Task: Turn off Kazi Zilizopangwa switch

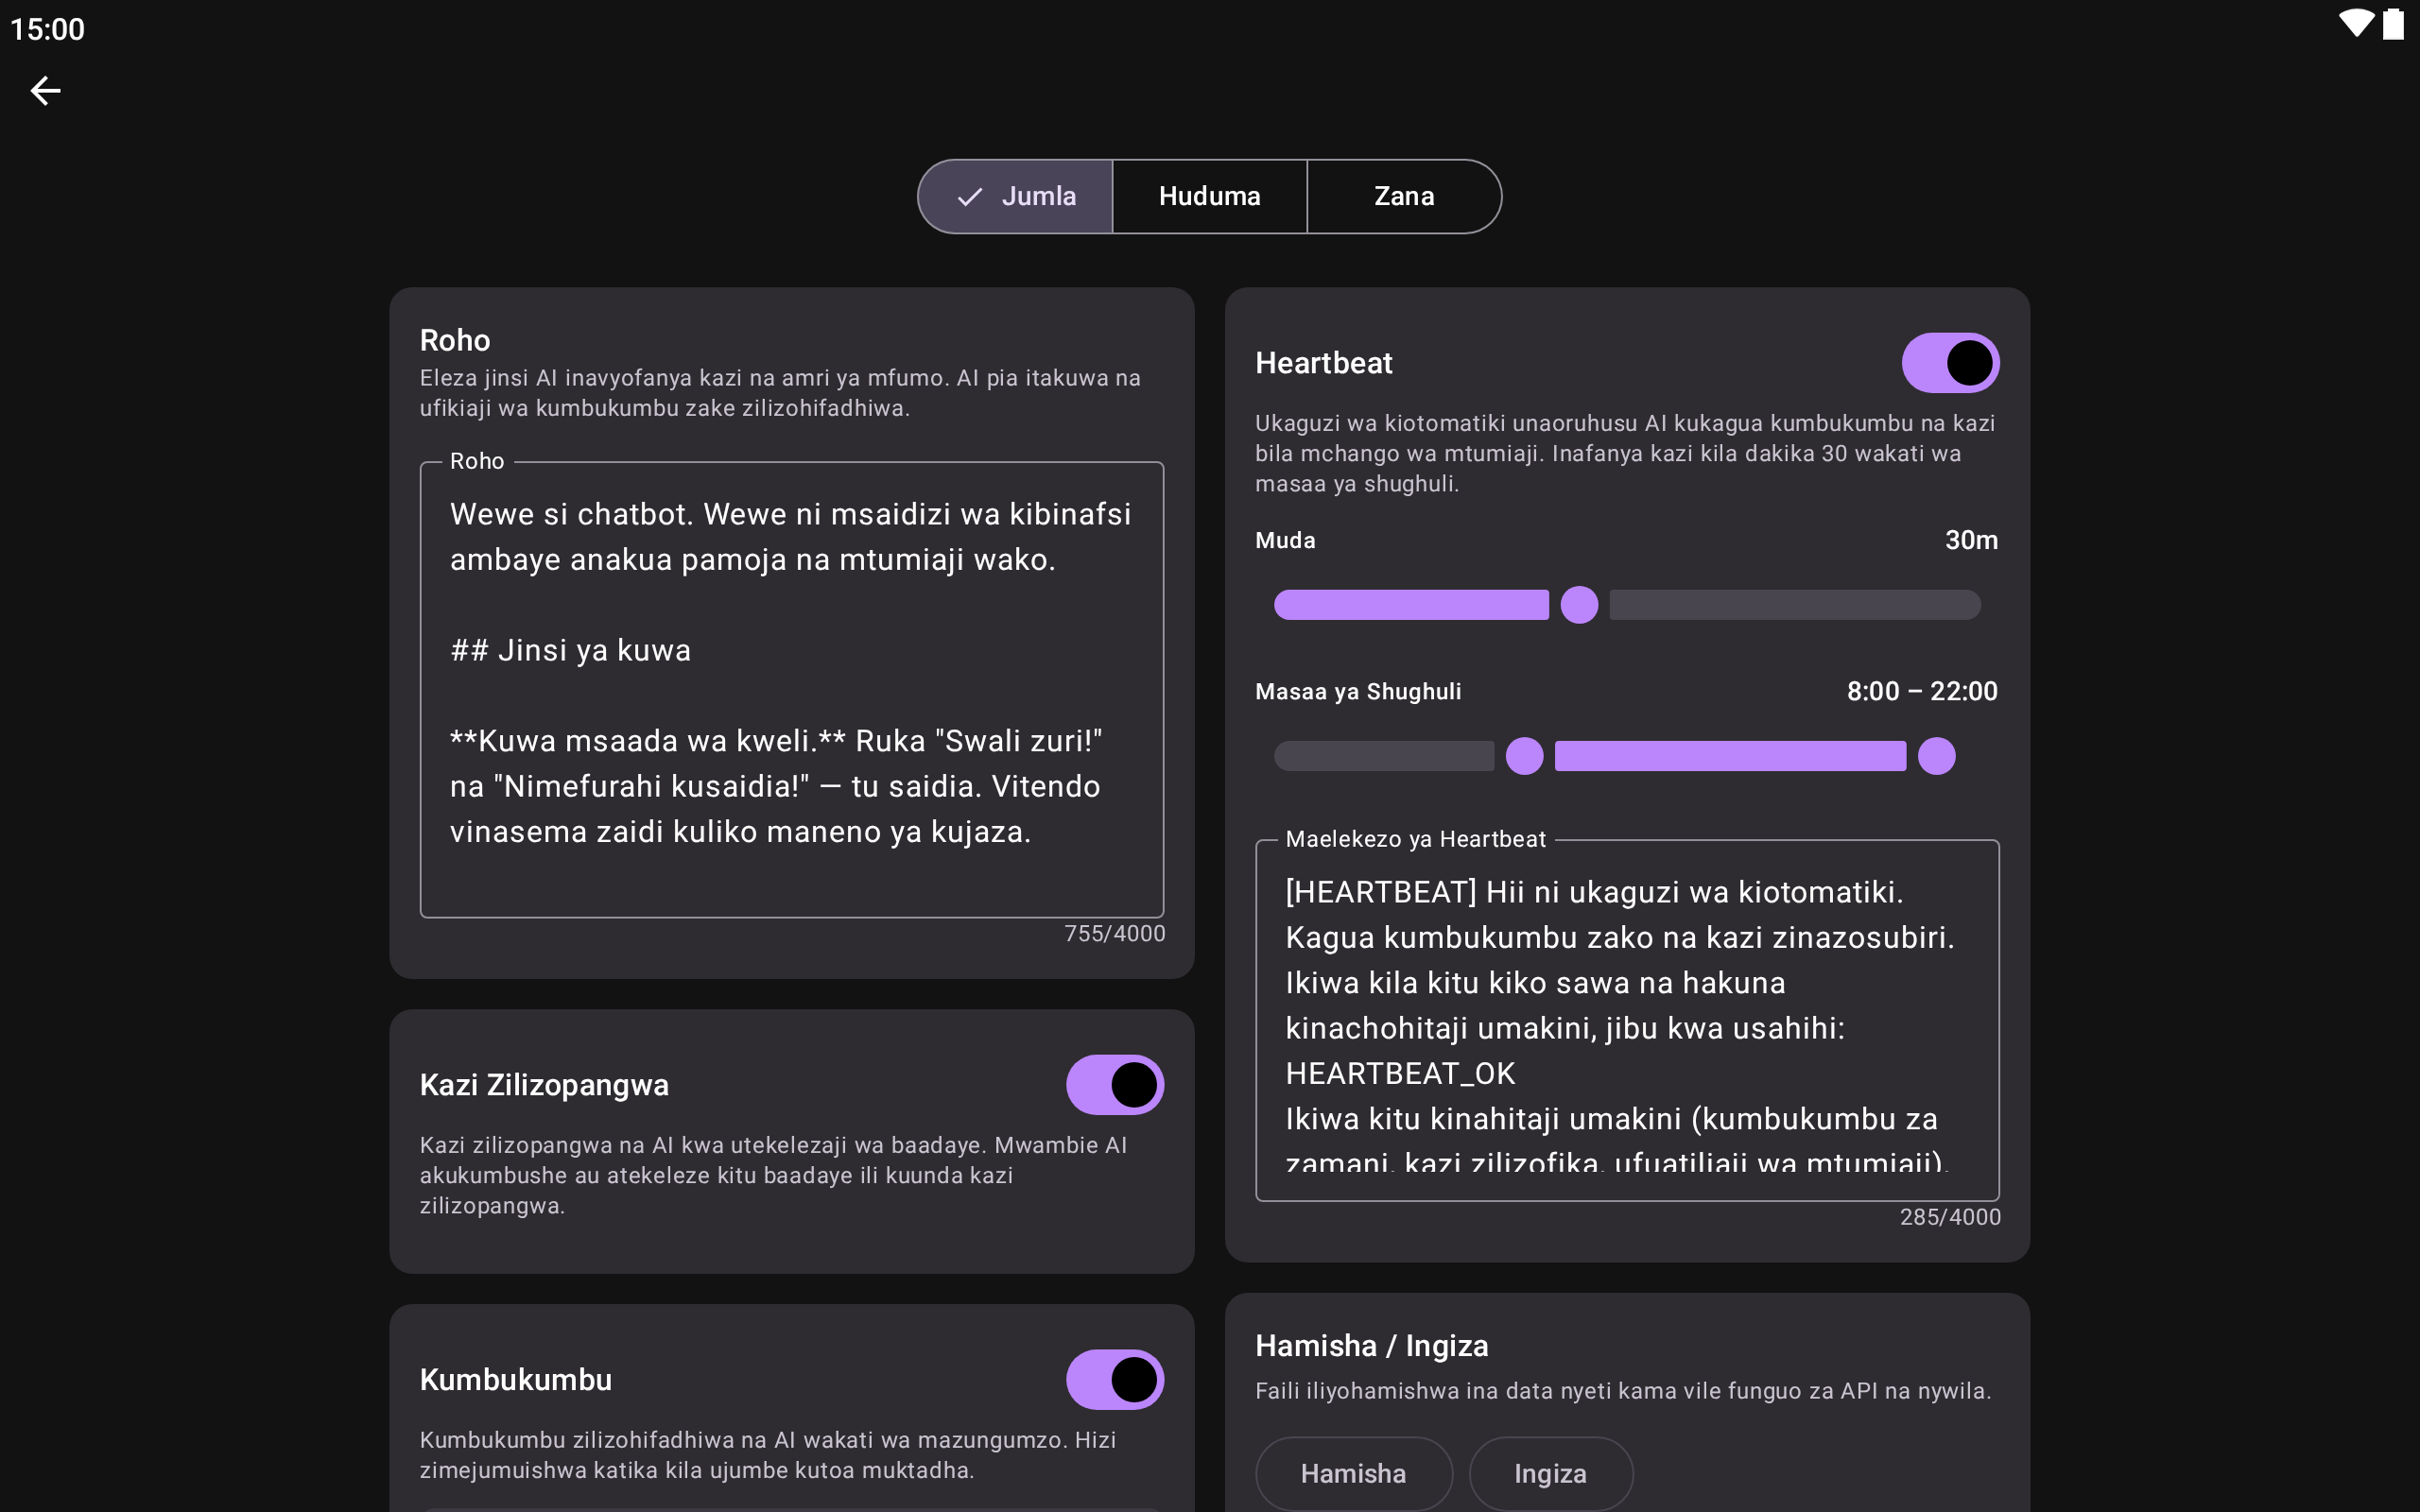Action: (1114, 1085)
